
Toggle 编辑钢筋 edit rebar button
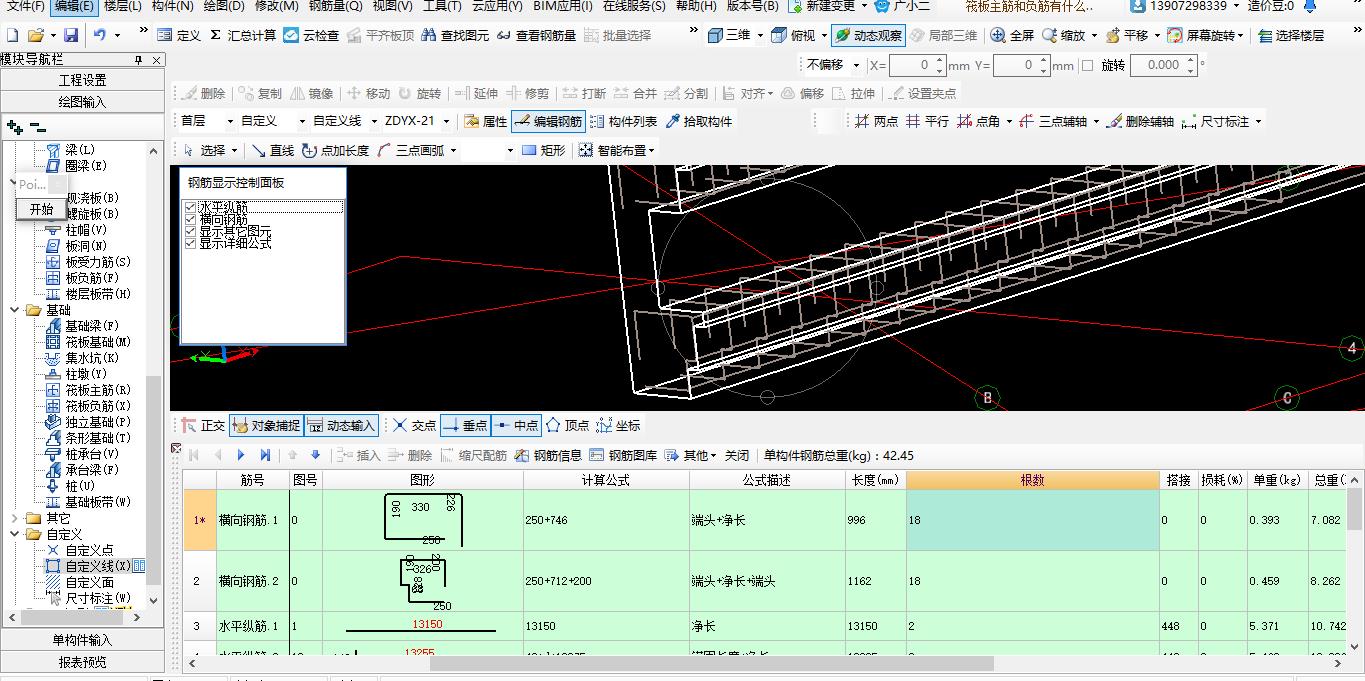click(548, 121)
